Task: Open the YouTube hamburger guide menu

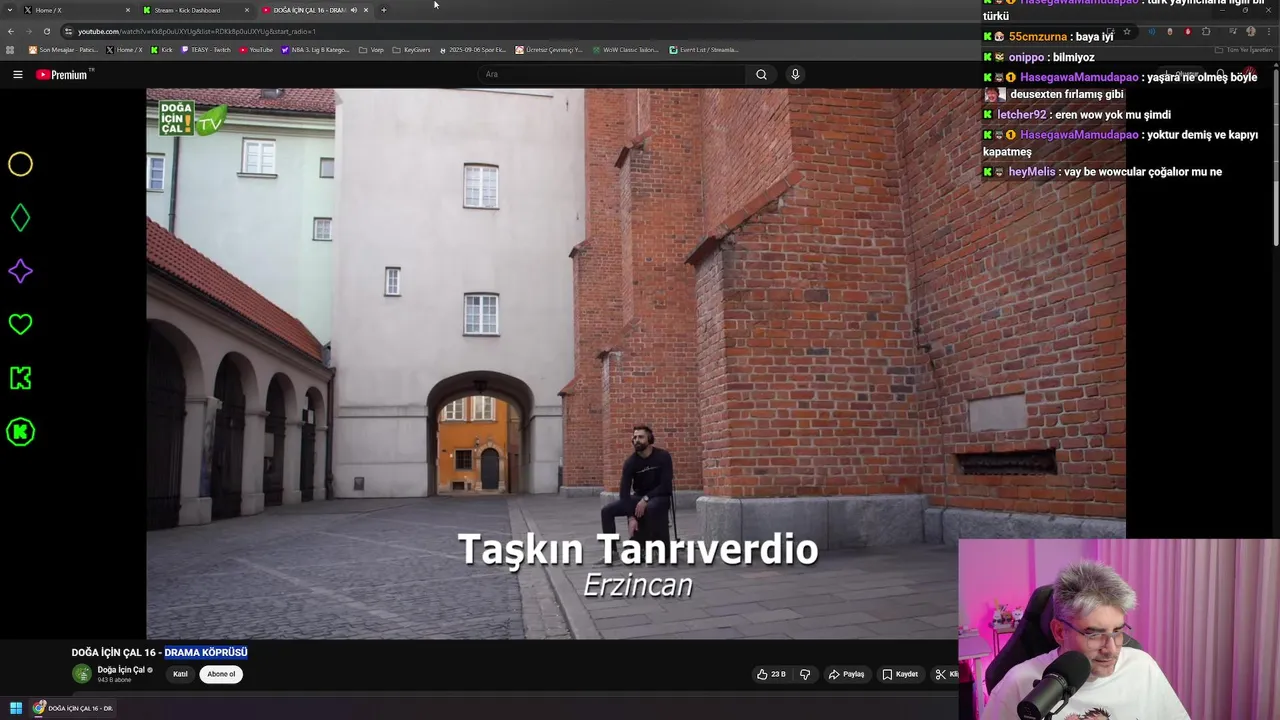Action: click(17, 74)
